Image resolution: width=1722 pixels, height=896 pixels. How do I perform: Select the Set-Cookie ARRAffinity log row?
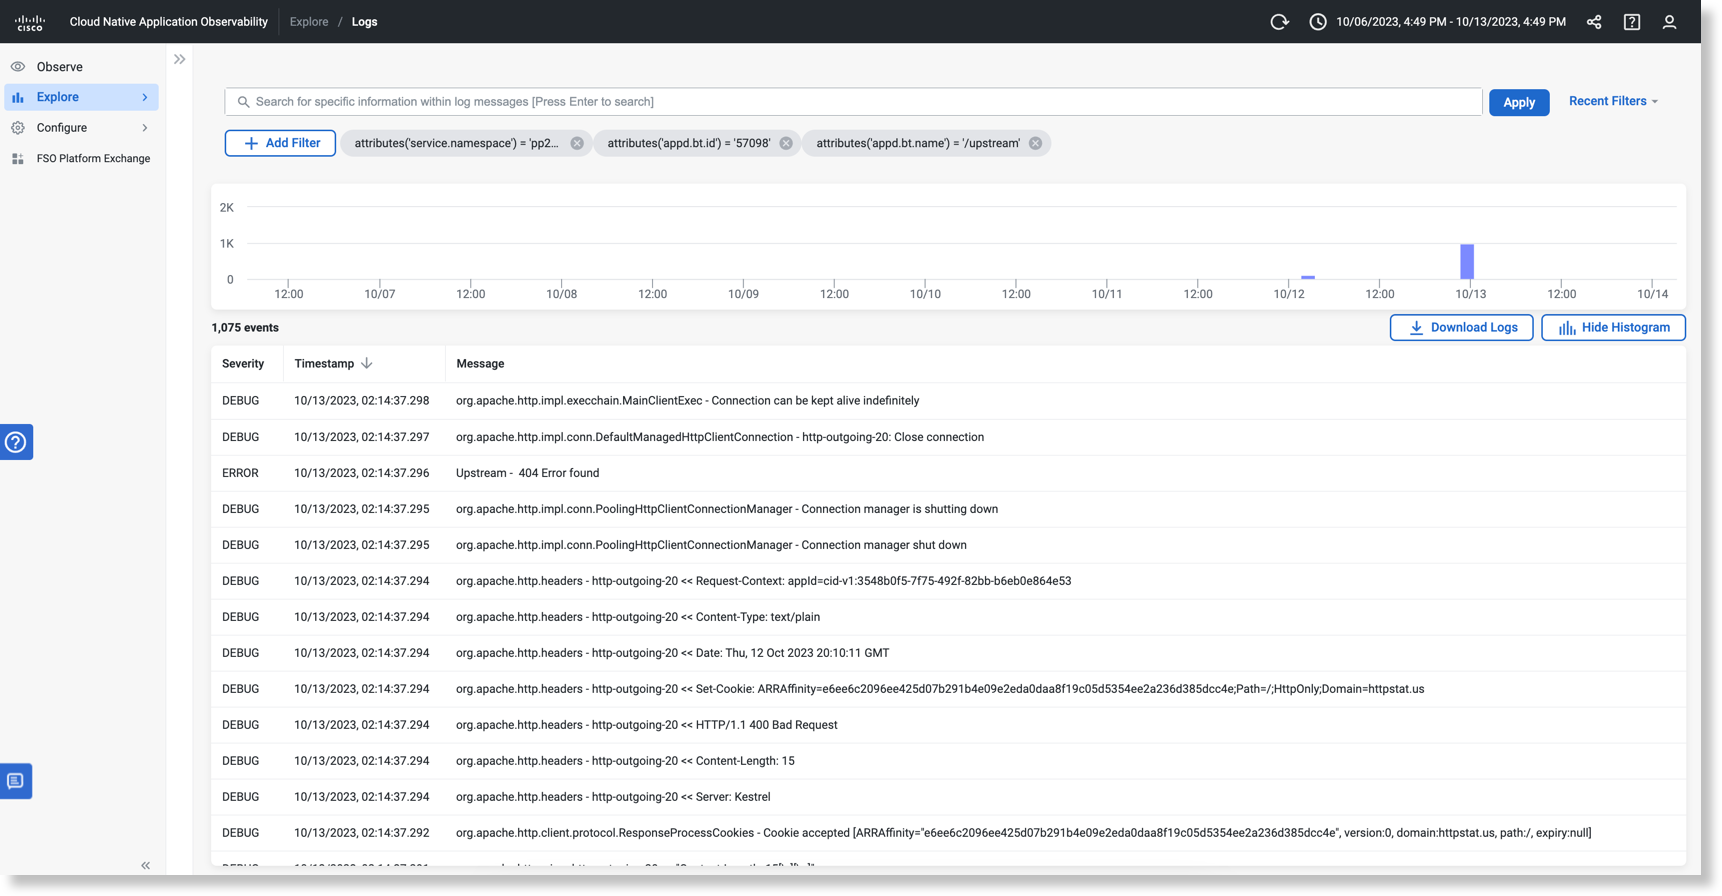[948, 689]
